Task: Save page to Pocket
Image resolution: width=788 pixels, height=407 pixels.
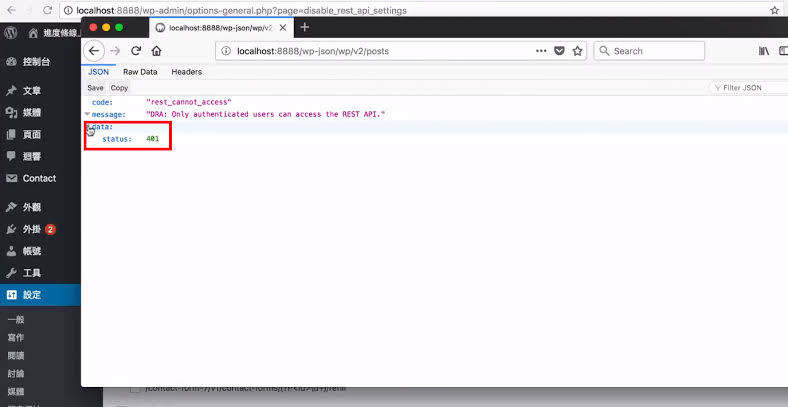Action: coord(559,50)
